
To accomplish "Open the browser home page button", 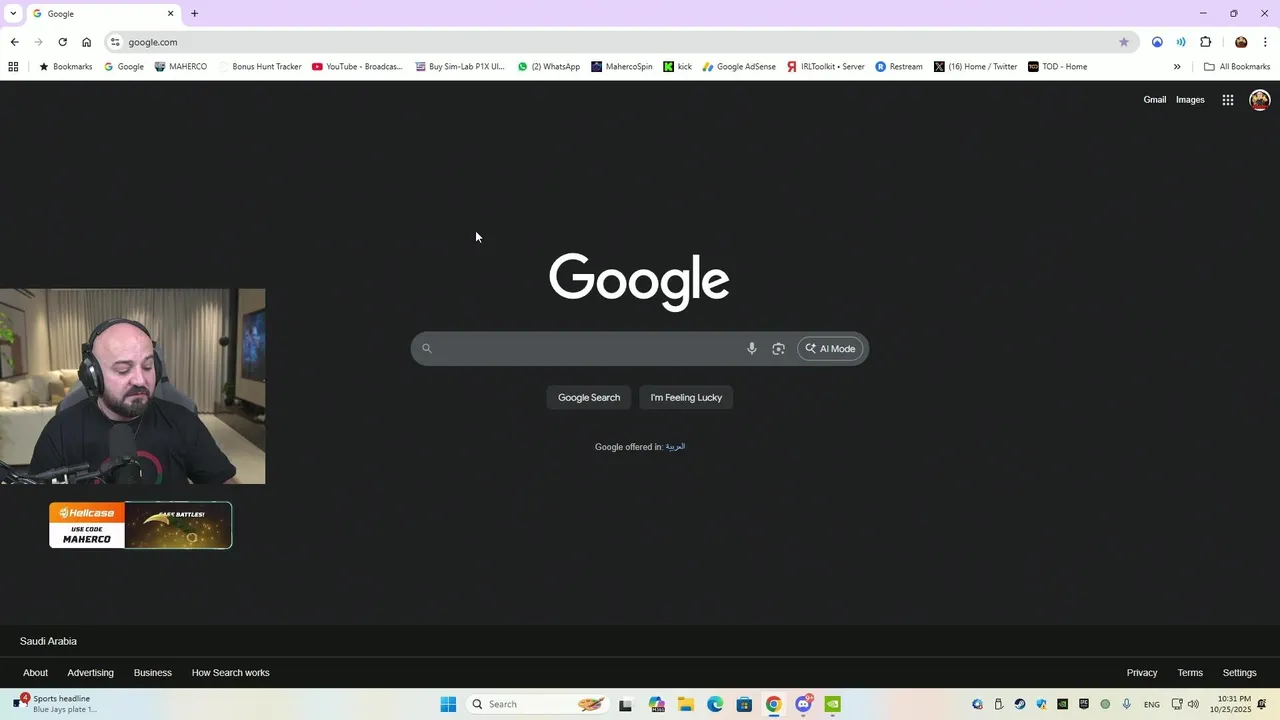I will (x=86, y=42).
